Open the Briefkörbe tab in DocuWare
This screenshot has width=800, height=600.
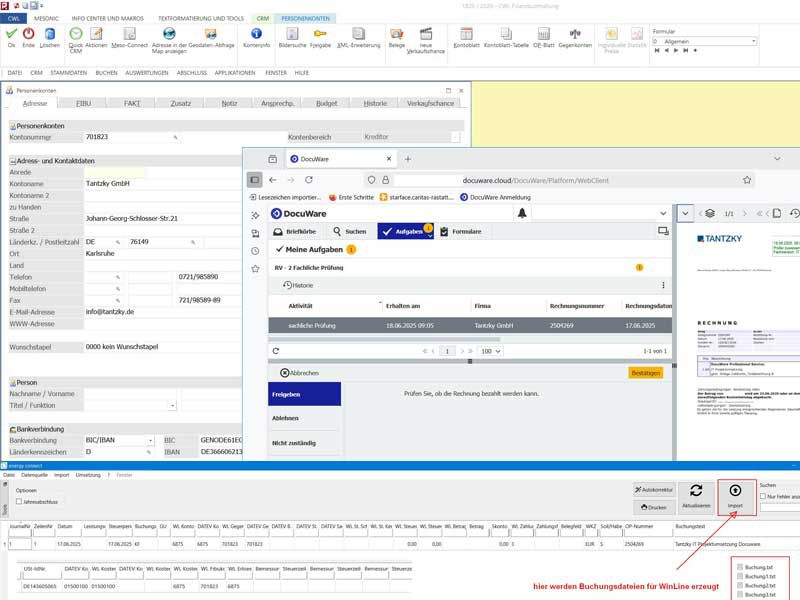[295, 232]
